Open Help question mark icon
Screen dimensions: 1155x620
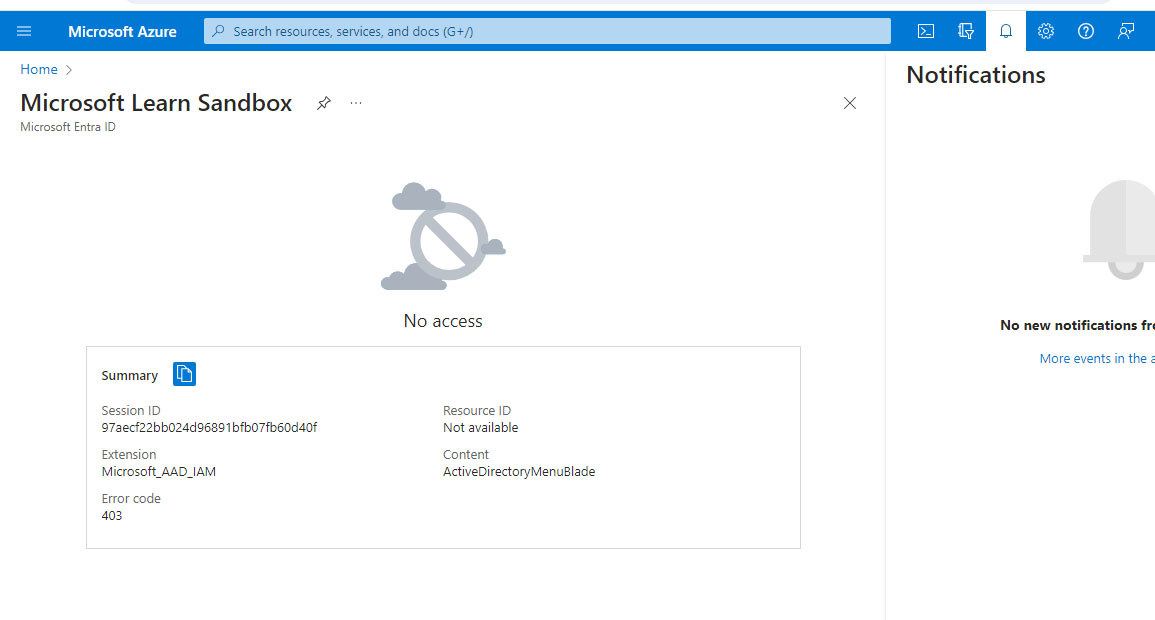1086,31
